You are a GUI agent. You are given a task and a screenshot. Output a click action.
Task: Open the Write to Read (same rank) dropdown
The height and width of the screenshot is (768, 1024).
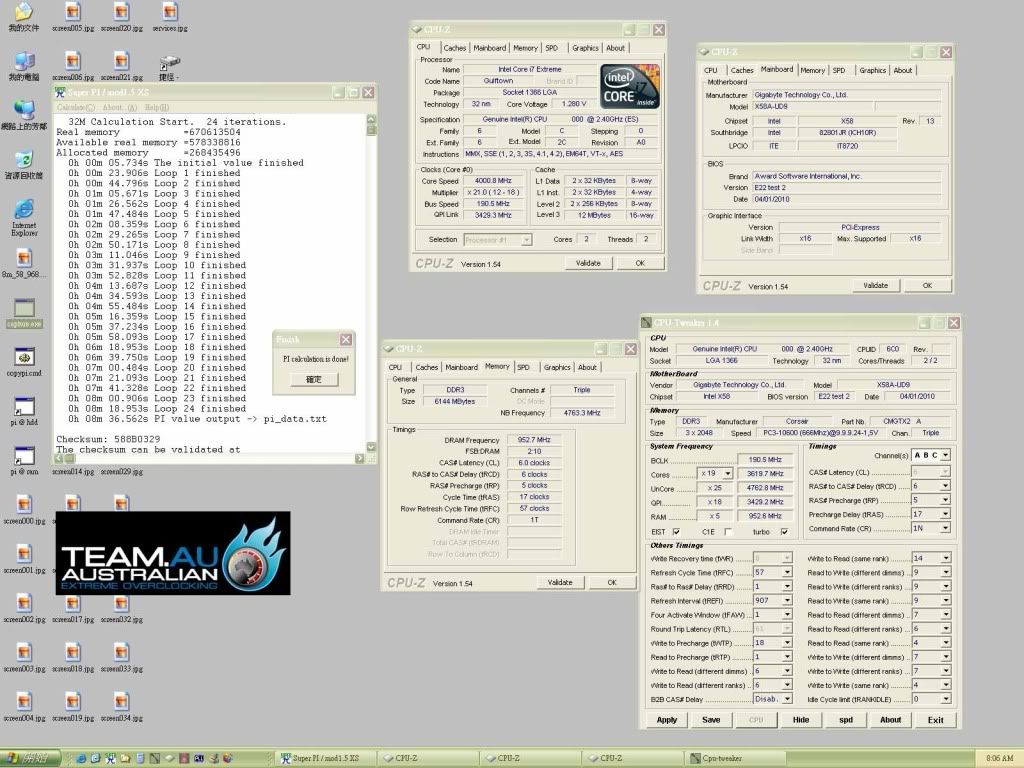coord(945,558)
